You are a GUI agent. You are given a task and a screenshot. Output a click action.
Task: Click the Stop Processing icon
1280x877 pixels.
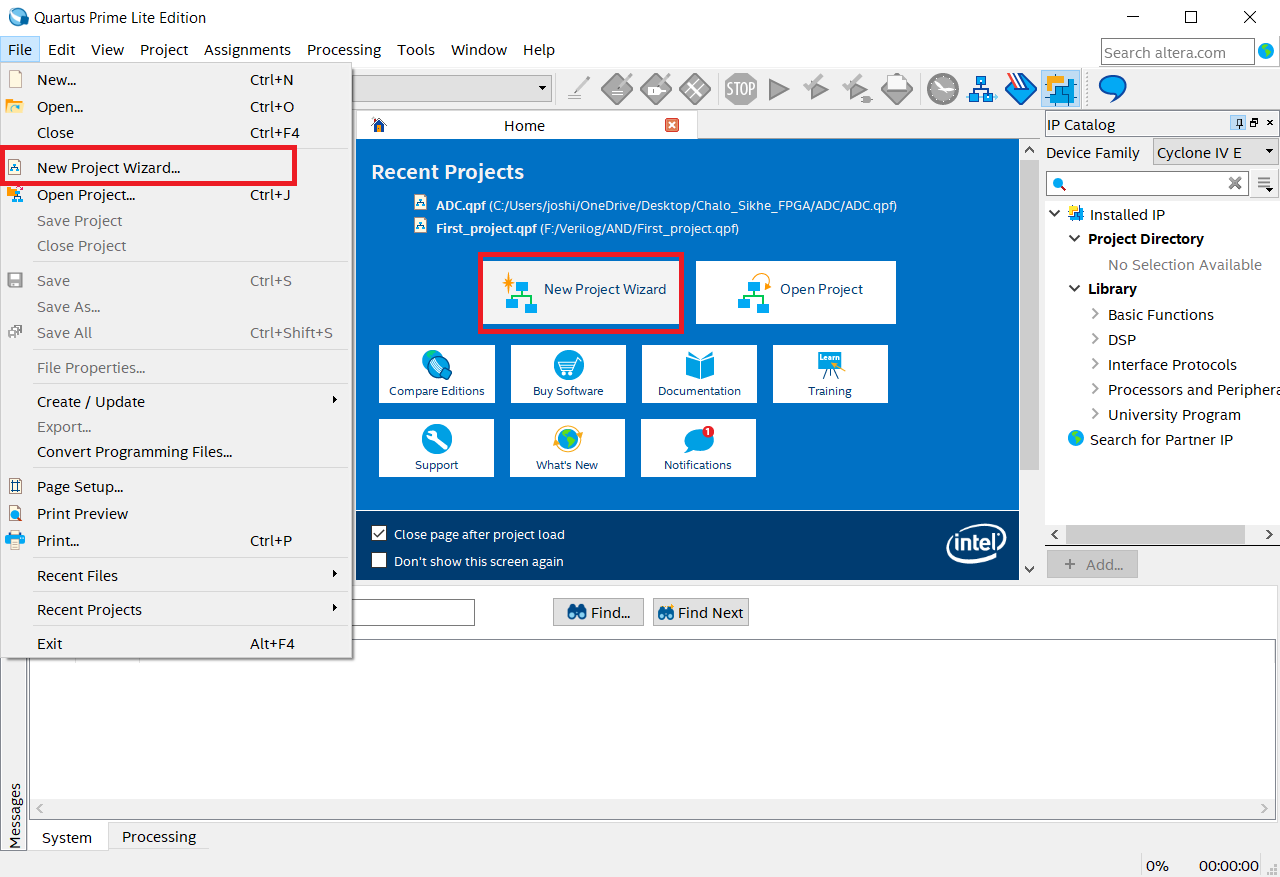(741, 89)
